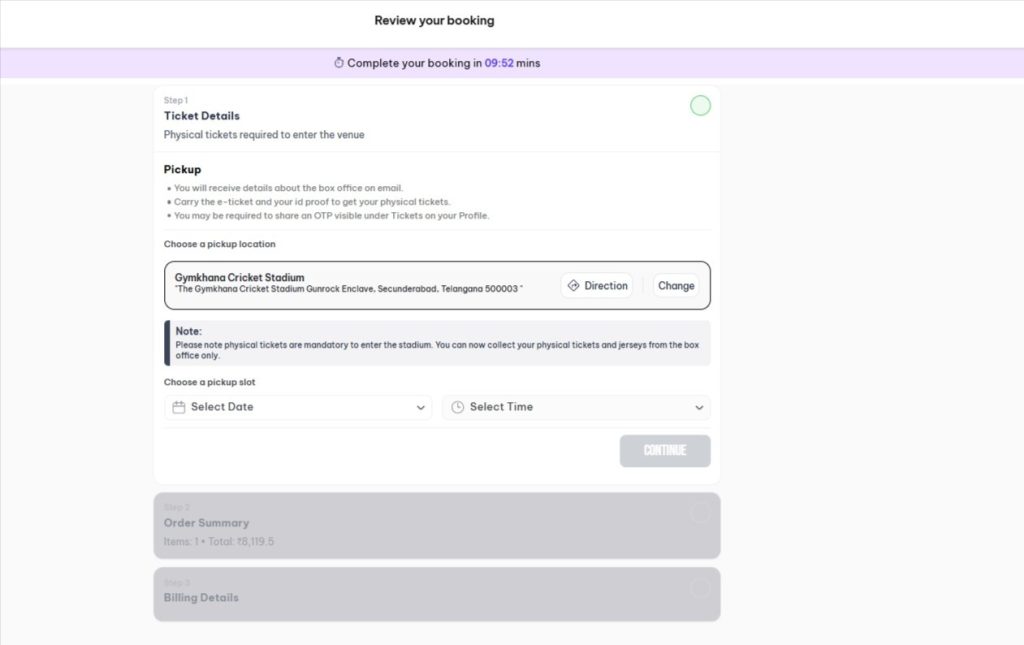
Task: Click the clock icon beside Select Time
Action: [x=457, y=407]
